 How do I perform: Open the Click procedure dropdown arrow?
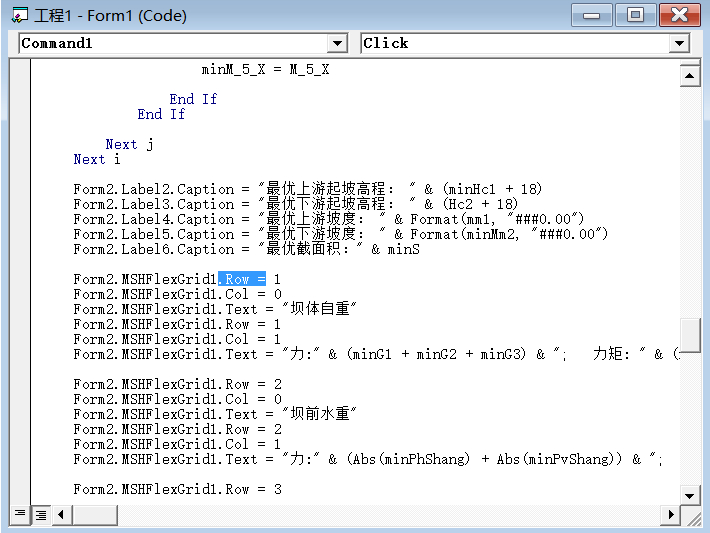tap(679, 43)
